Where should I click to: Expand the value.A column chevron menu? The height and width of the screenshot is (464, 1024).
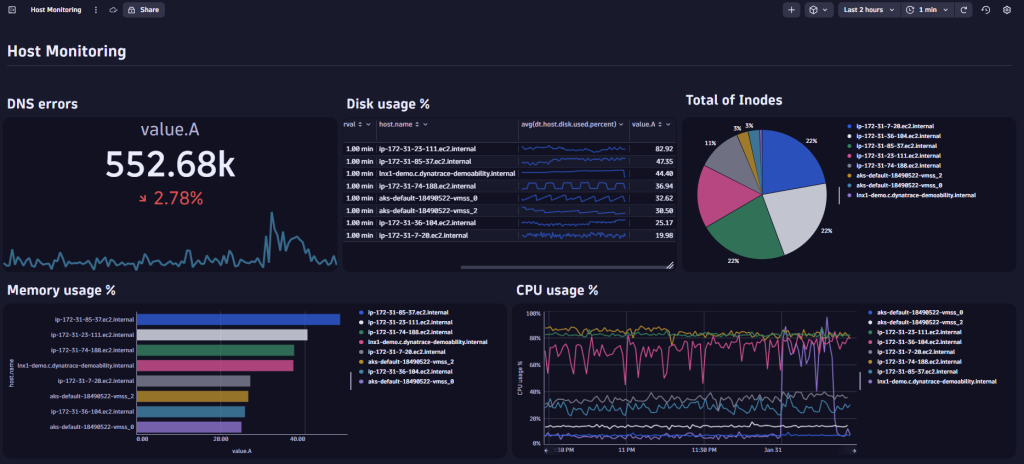coord(669,124)
